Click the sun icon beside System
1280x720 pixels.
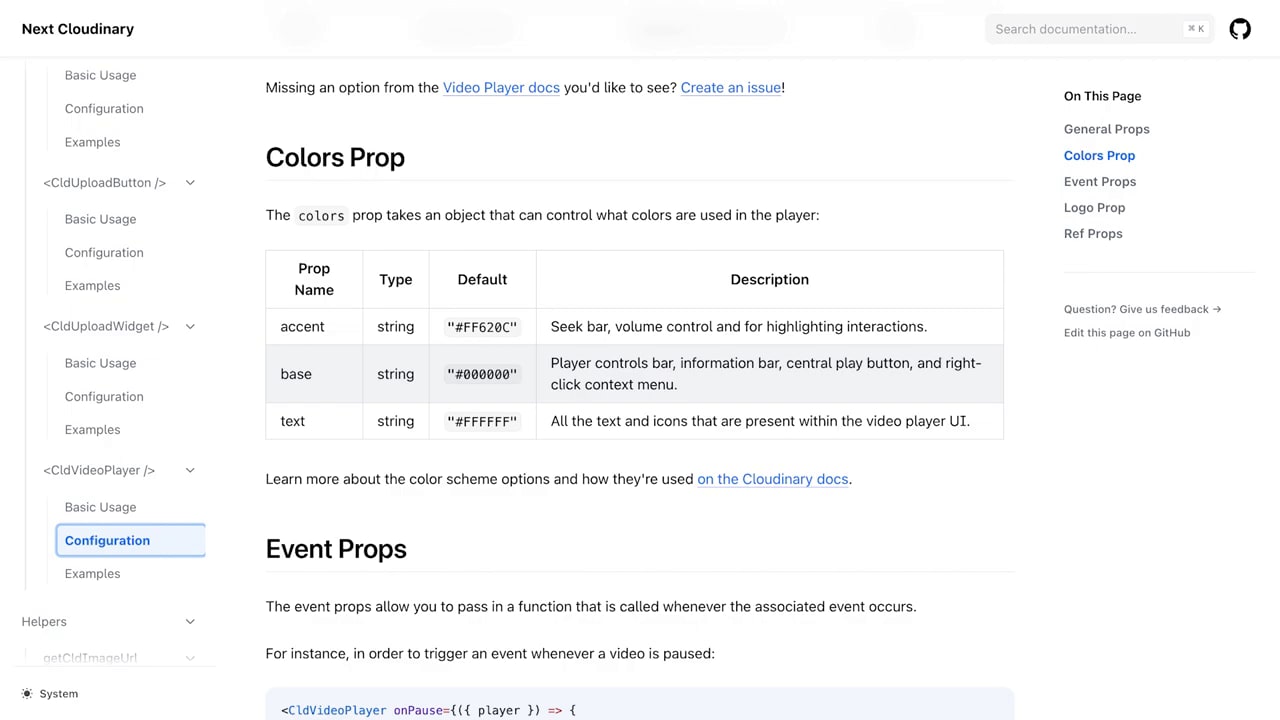pyautogui.click(x=27, y=694)
